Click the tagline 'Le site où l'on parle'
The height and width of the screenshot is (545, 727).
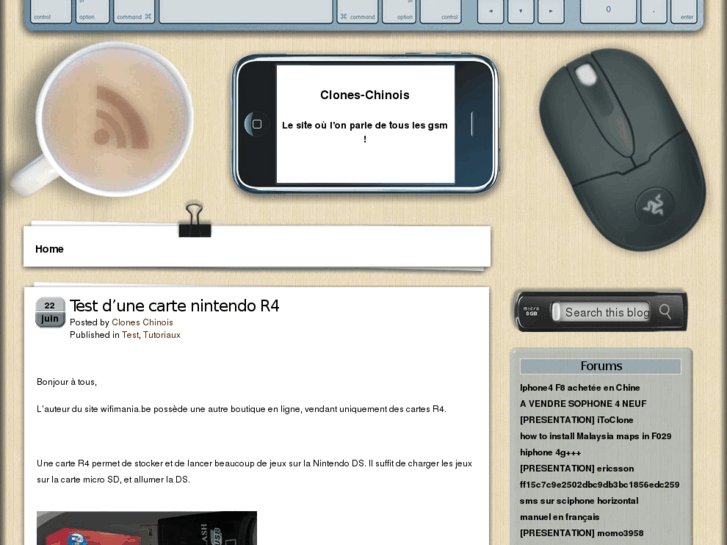pyautogui.click(x=364, y=132)
